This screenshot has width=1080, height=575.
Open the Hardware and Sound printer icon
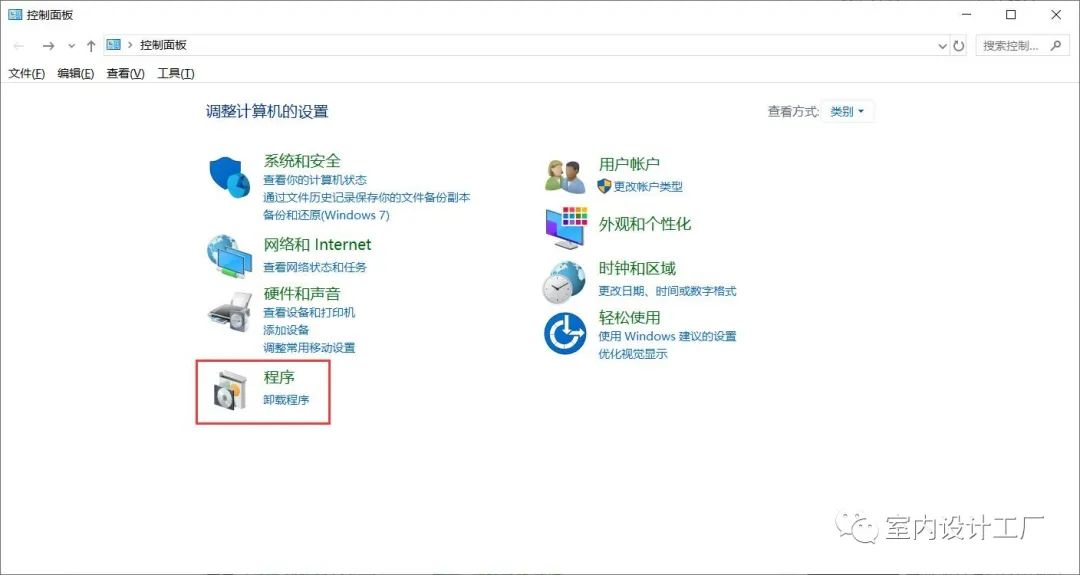(x=230, y=312)
